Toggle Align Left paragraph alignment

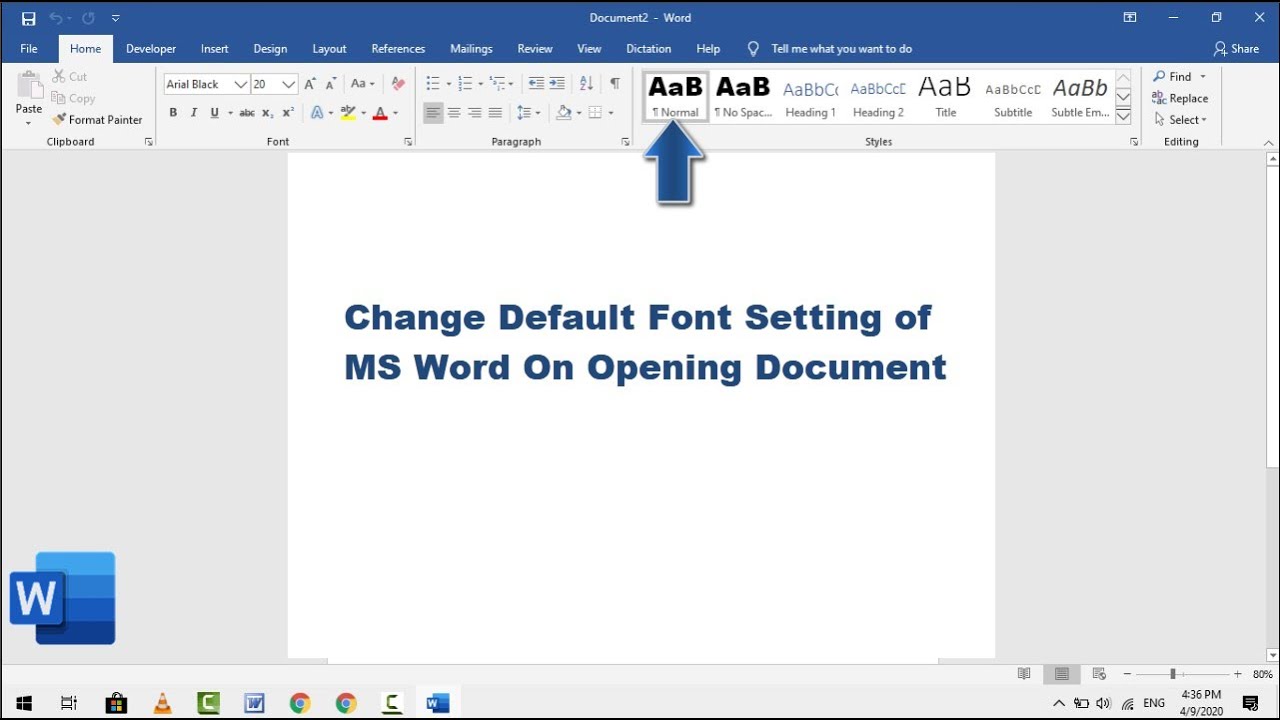[x=433, y=113]
